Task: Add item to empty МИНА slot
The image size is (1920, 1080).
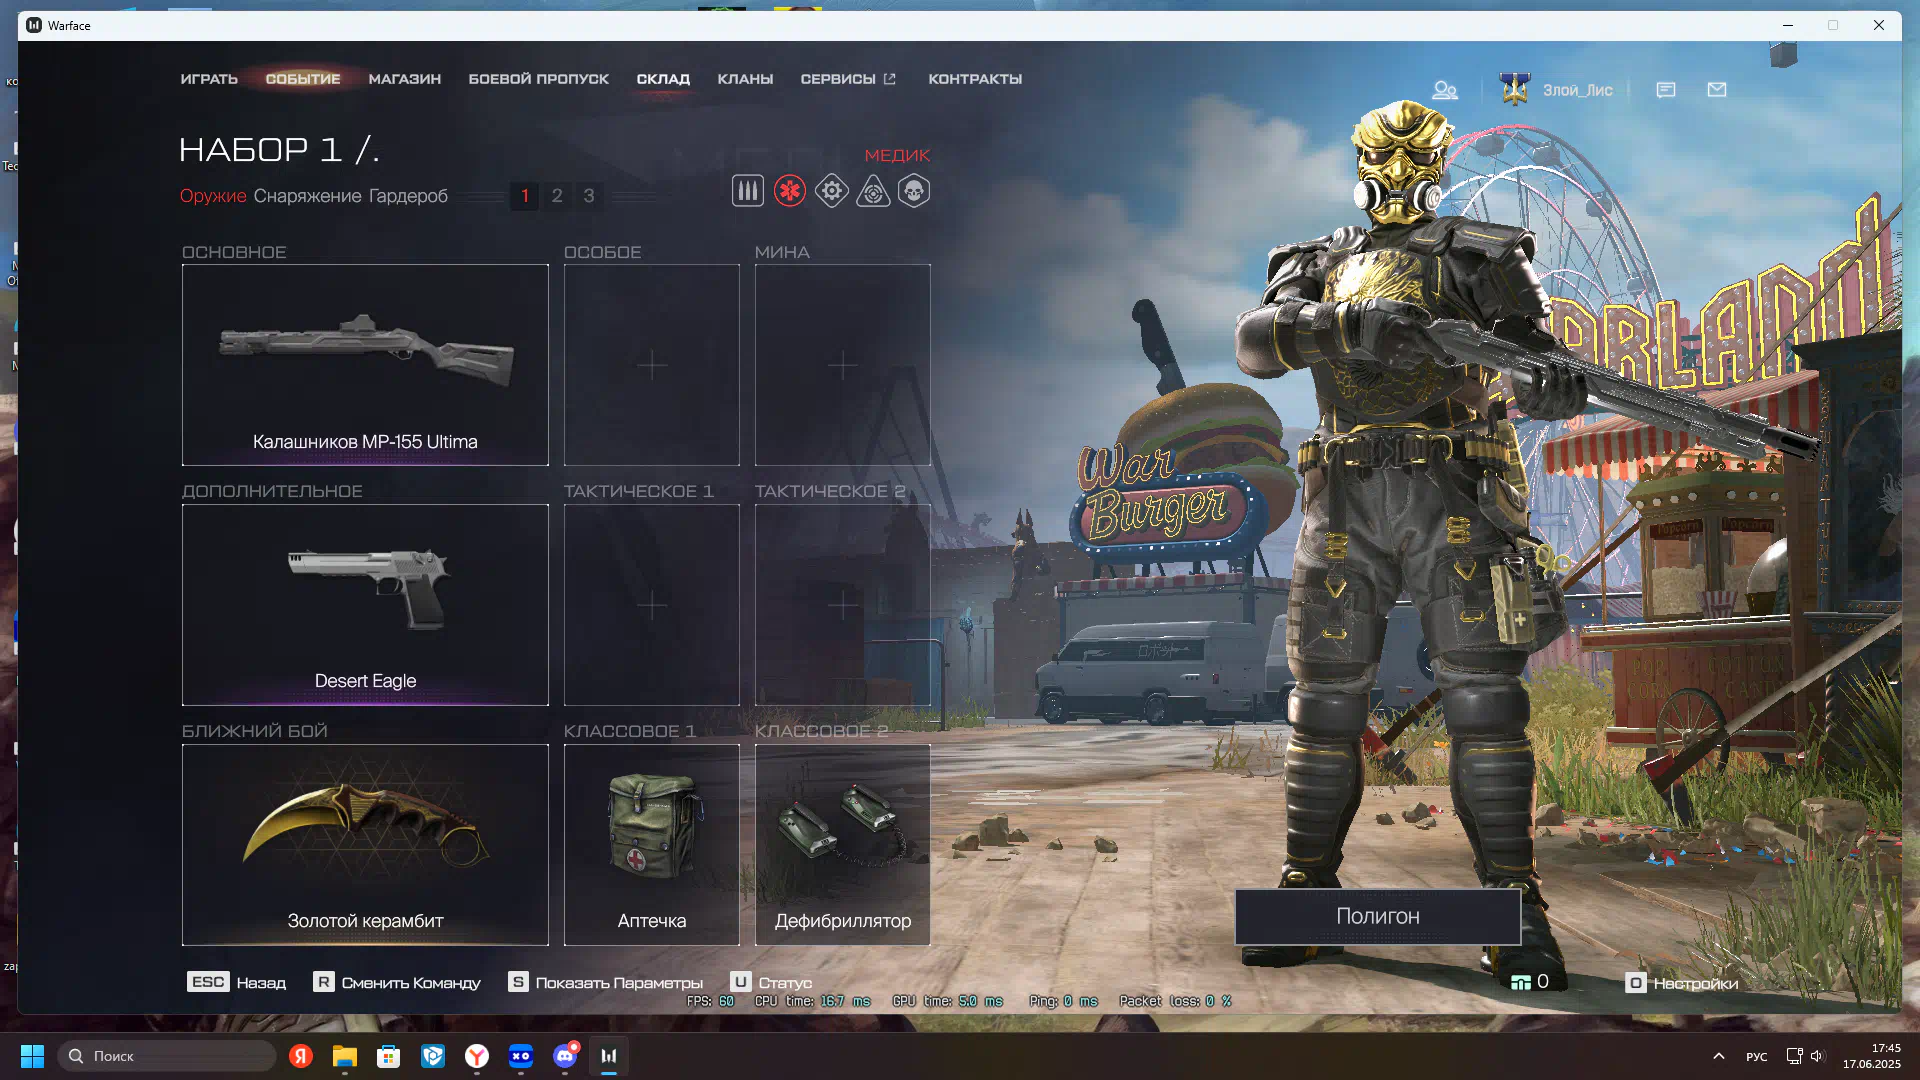Action: (843, 365)
